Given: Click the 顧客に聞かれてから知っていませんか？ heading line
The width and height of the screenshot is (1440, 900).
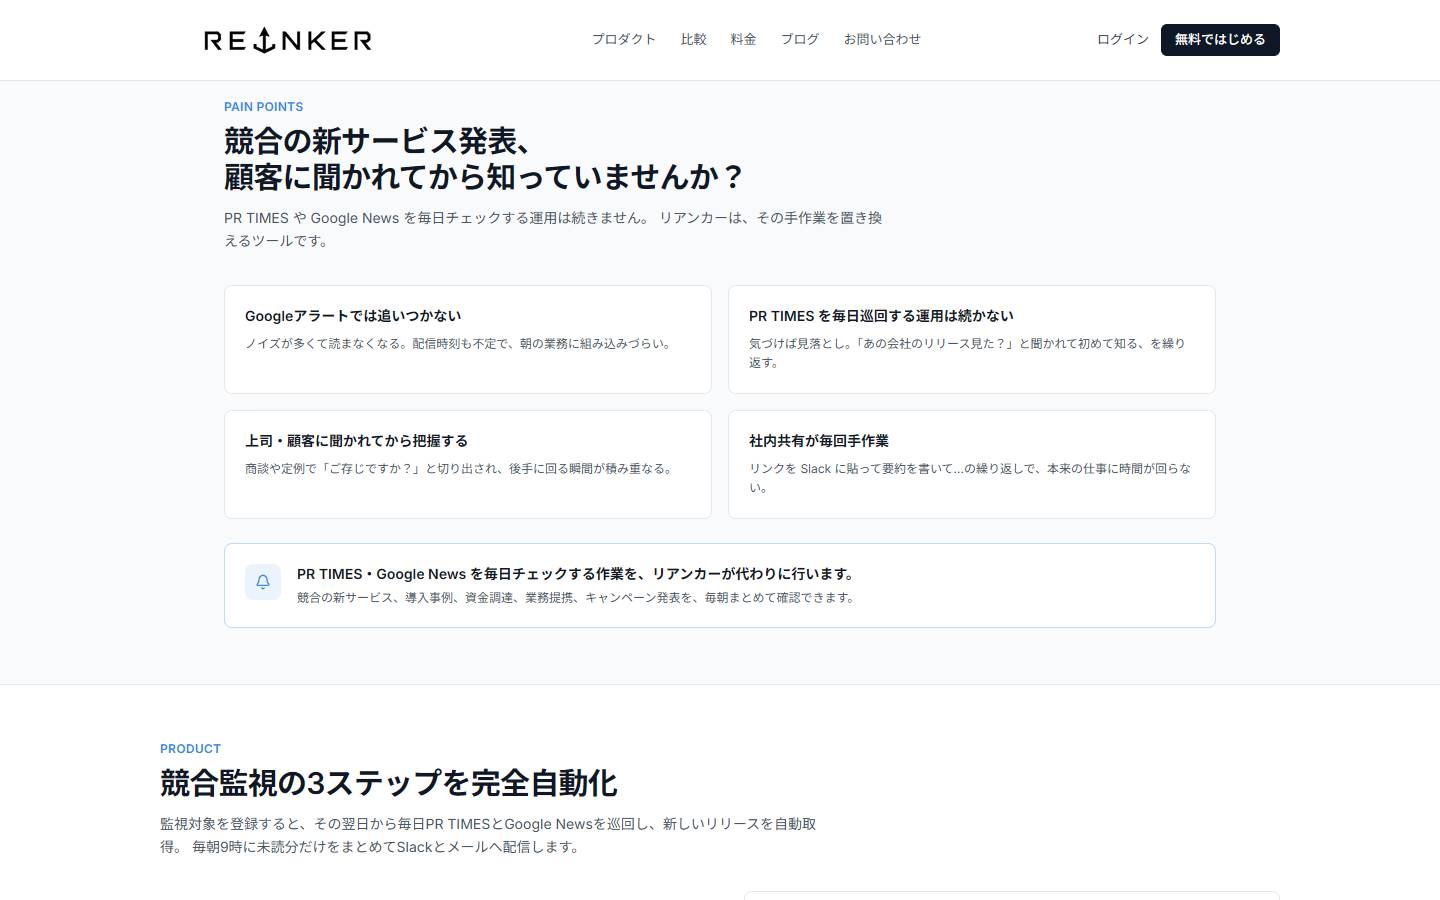Looking at the screenshot, I should (x=484, y=177).
